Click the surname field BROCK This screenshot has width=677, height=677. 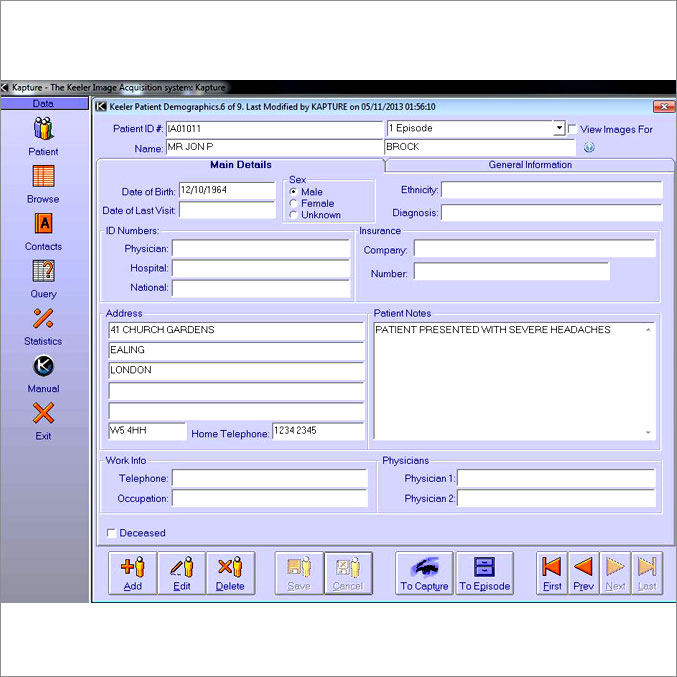pyautogui.click(x=480, y=147)
